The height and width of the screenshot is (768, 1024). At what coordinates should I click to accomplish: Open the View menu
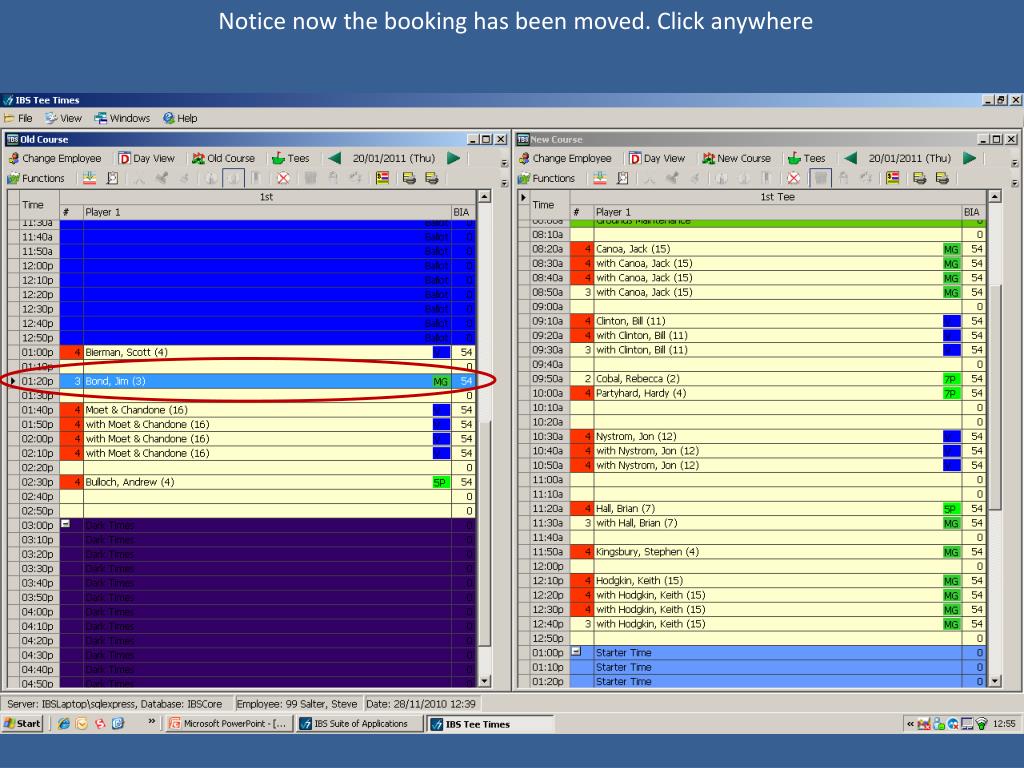pos(63,118)
